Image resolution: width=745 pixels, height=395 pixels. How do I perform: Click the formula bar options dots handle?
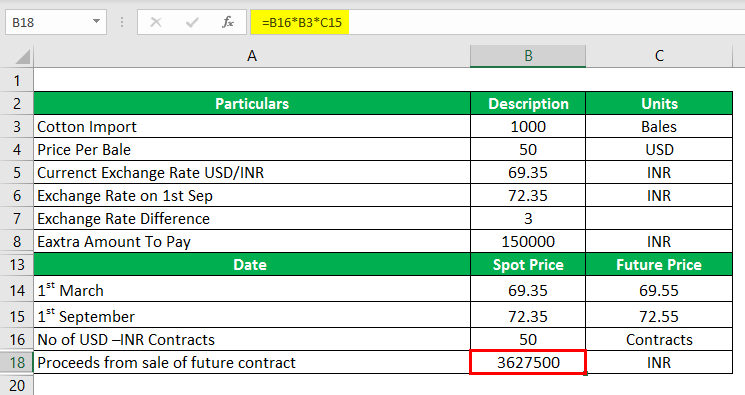[122, 22]
